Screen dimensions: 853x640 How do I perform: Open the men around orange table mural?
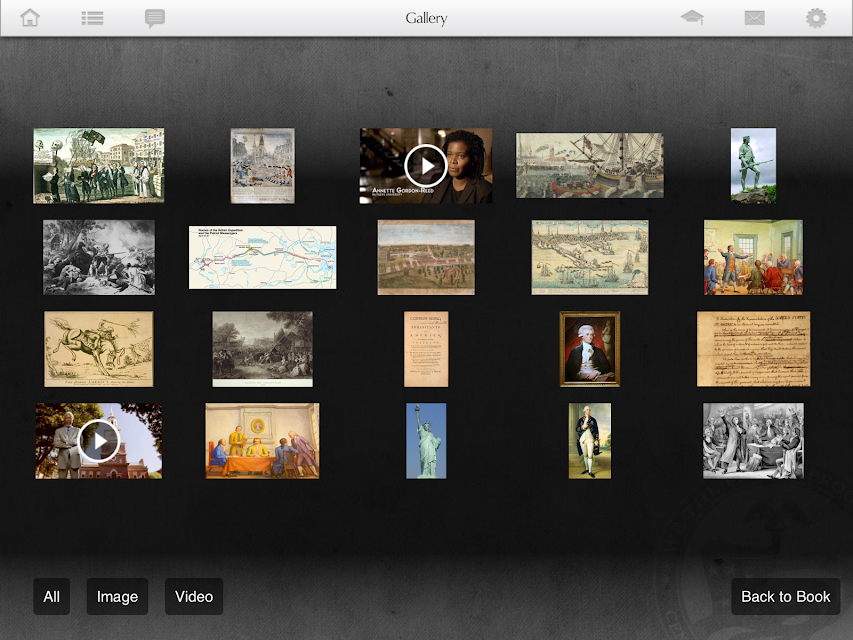click(262, 441)
